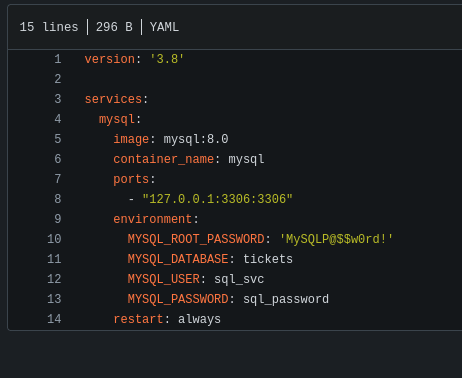
Task: Click the port mapping string 127.0.0.1:3306:3306
Action: [217, 199]
